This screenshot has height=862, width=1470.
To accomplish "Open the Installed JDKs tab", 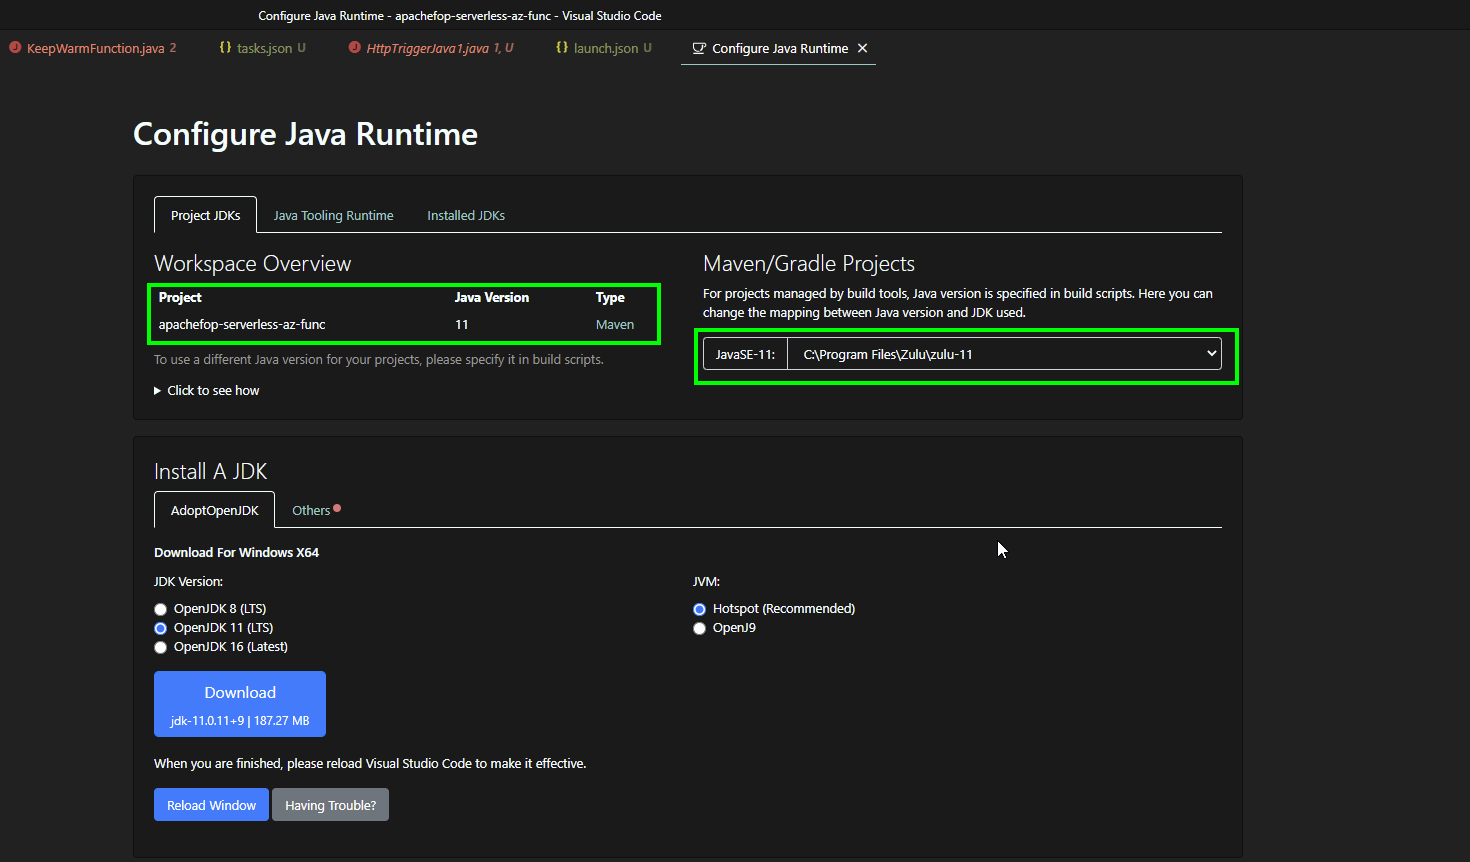I will pos(466,215).
